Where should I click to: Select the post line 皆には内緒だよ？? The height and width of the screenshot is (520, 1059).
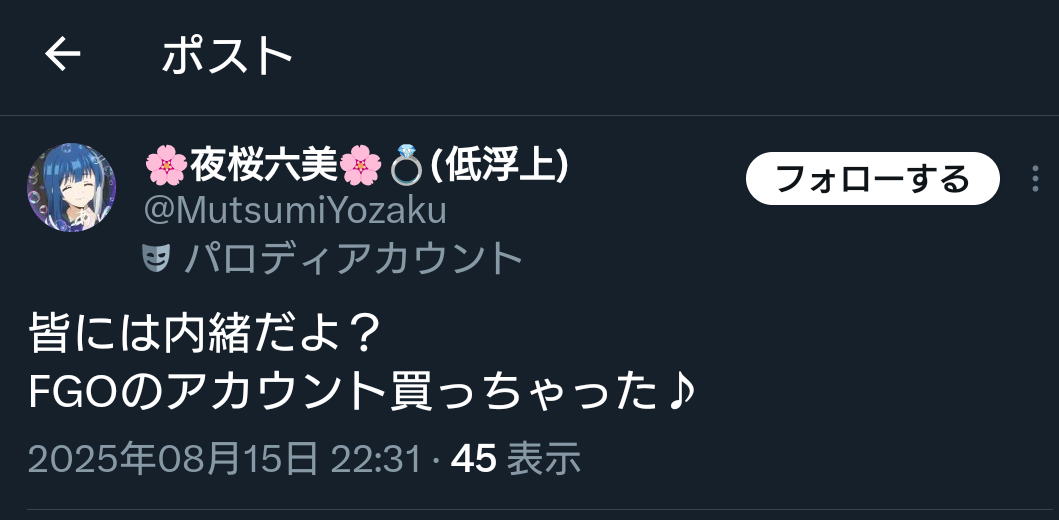click(207, 334)
